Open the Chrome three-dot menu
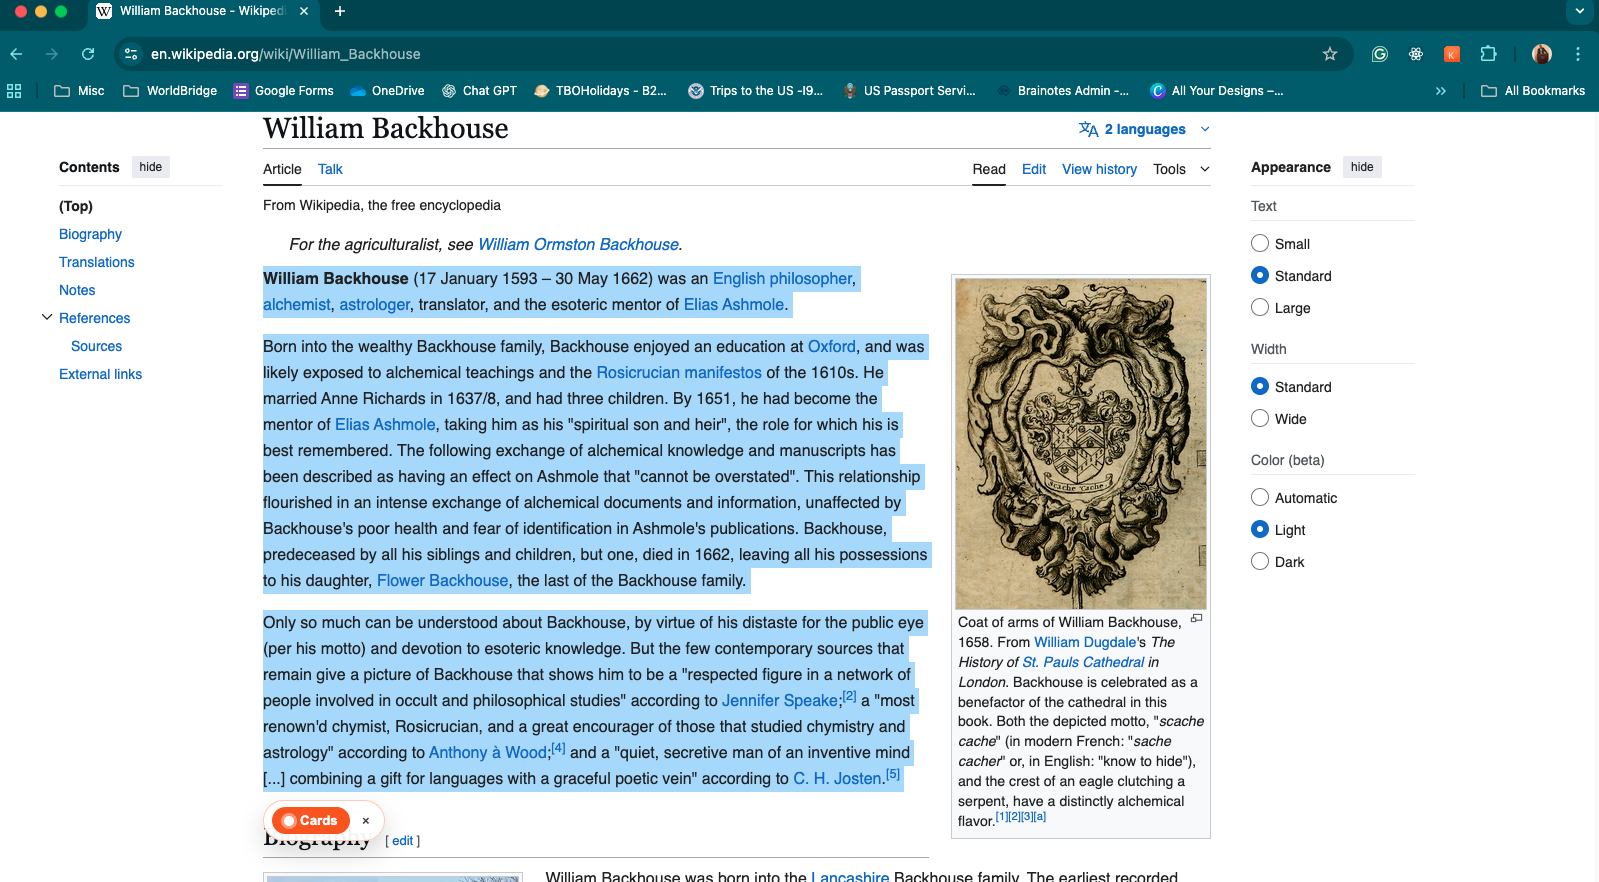This screenshot has height=882, width=1599. point(1578,54)
